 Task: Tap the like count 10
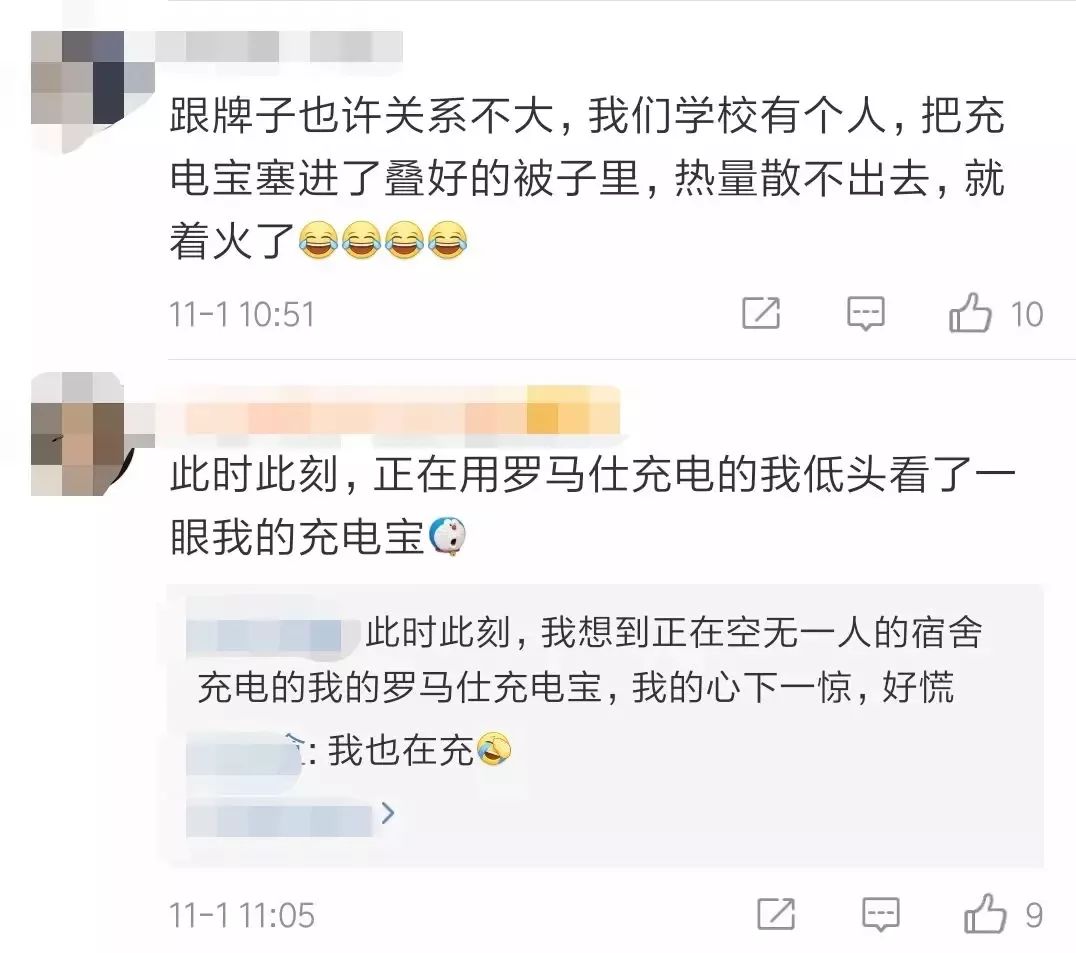1027,314
